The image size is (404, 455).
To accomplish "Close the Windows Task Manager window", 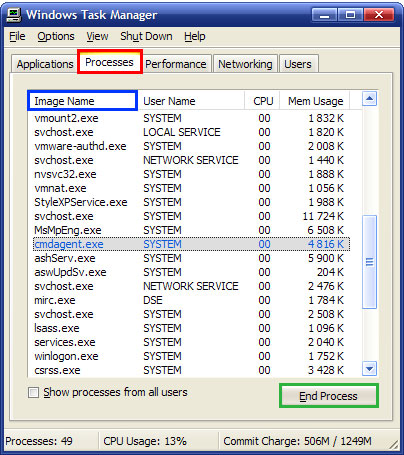I will tap(379, 15).
